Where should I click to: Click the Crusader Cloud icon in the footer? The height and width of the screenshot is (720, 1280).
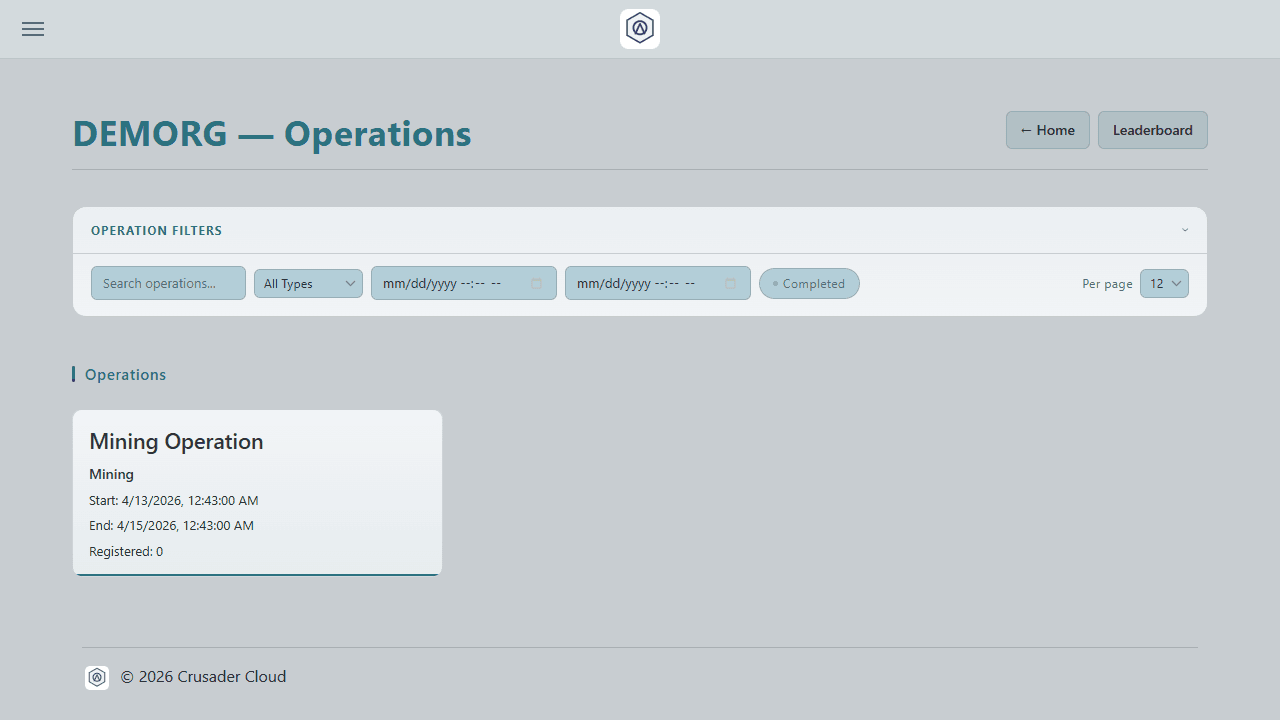[x=97, y=677]
